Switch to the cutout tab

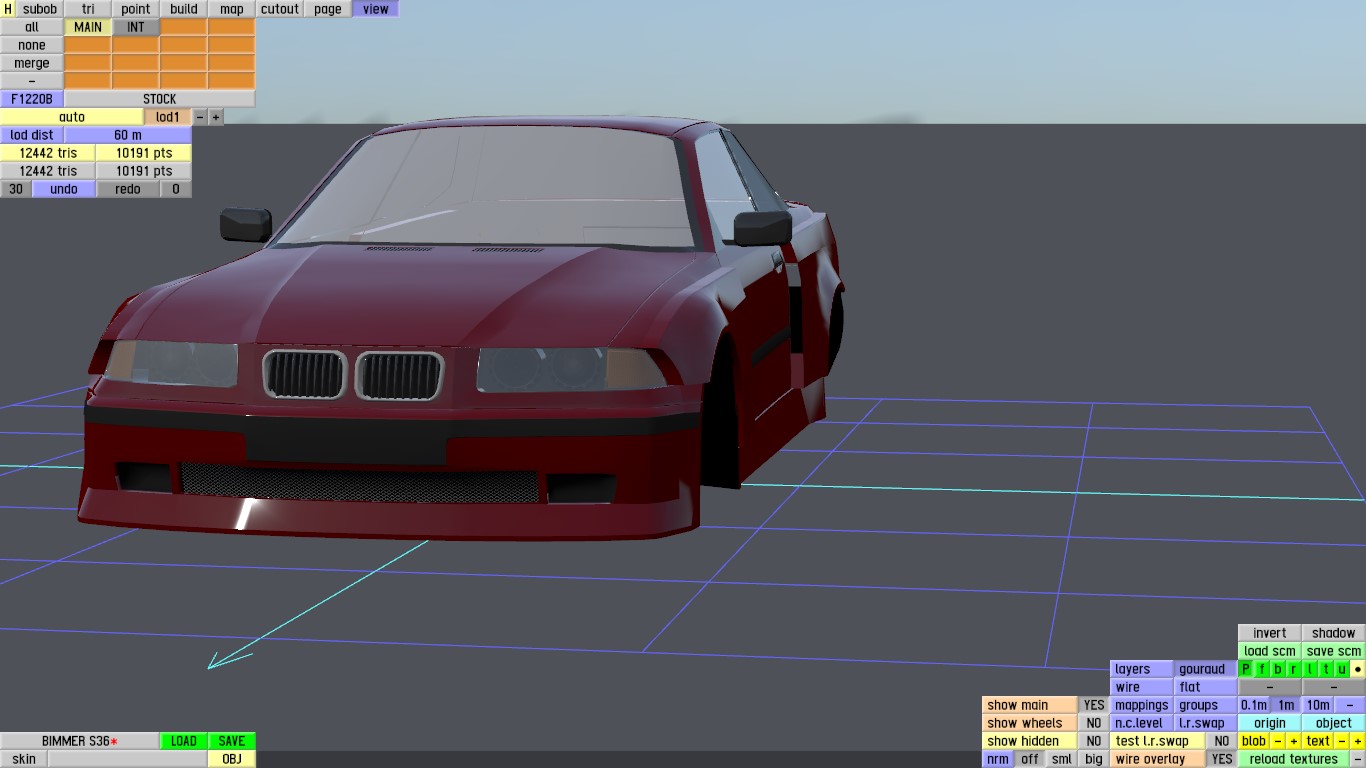coord(280,9)
